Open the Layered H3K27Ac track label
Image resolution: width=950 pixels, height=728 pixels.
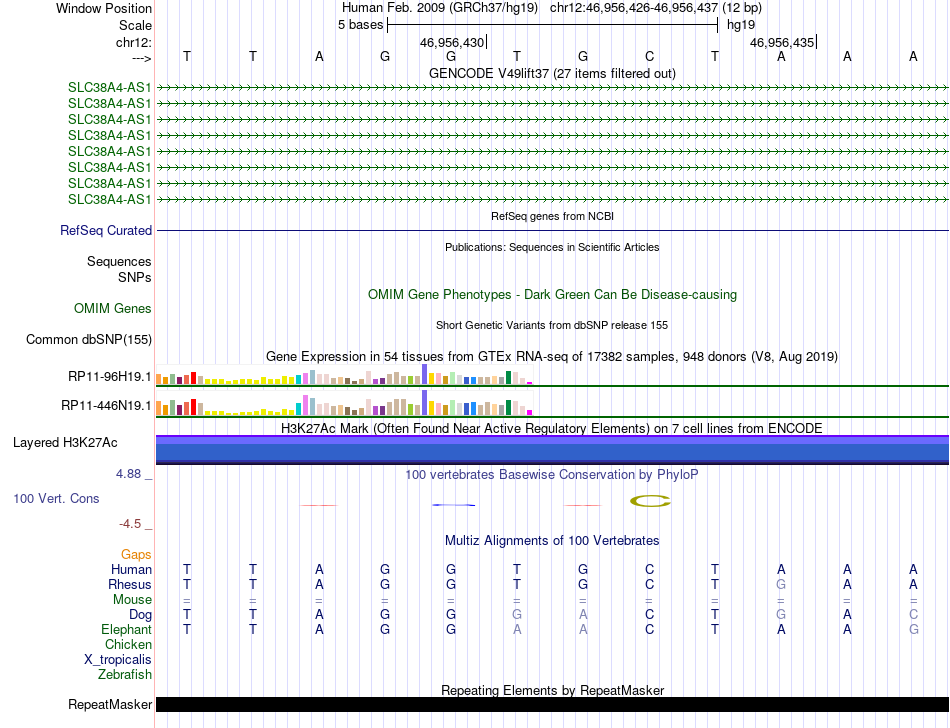65,443
